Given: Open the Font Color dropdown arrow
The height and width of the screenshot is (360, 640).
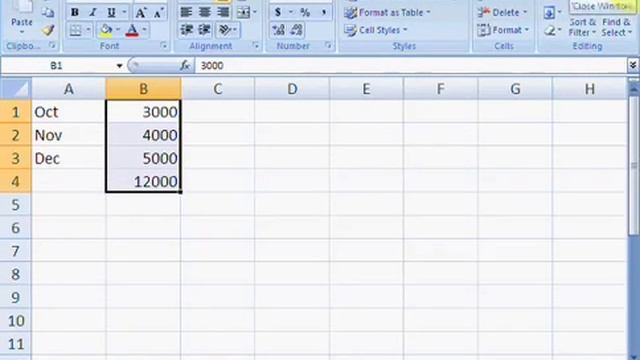Looking at the screenshot, I should (x=144, y=30).
